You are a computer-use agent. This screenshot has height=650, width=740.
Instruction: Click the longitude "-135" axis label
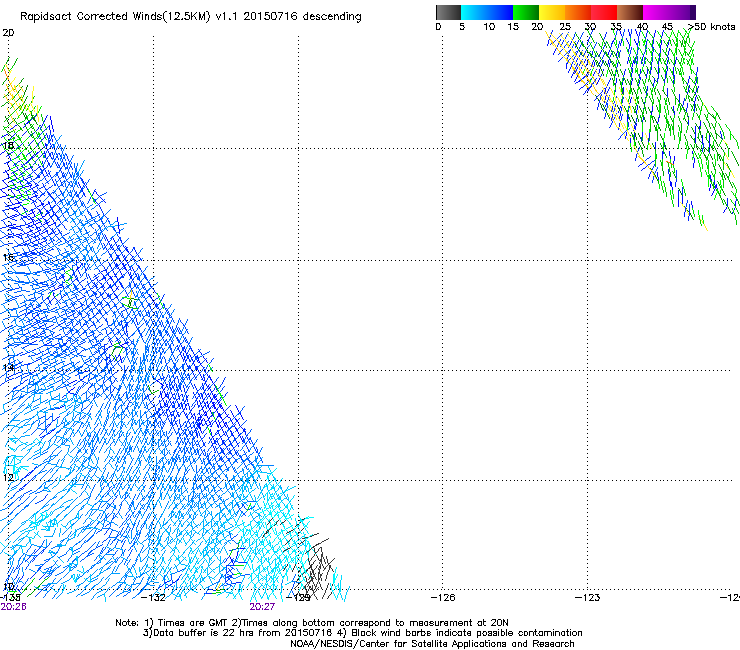(10, 598)
